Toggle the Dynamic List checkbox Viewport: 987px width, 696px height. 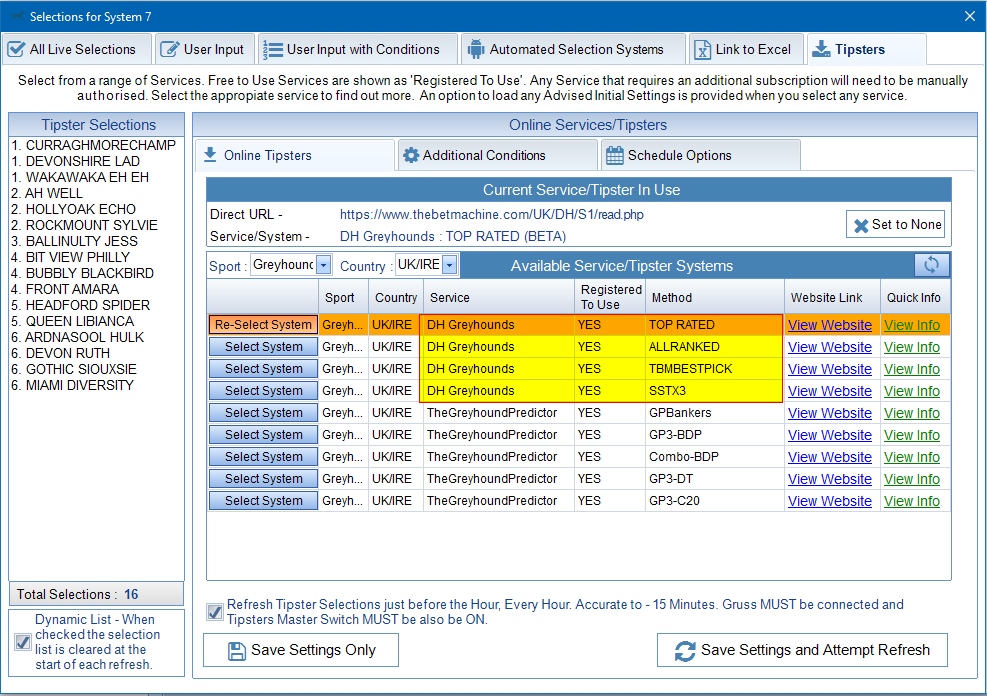tap(23, 642)
